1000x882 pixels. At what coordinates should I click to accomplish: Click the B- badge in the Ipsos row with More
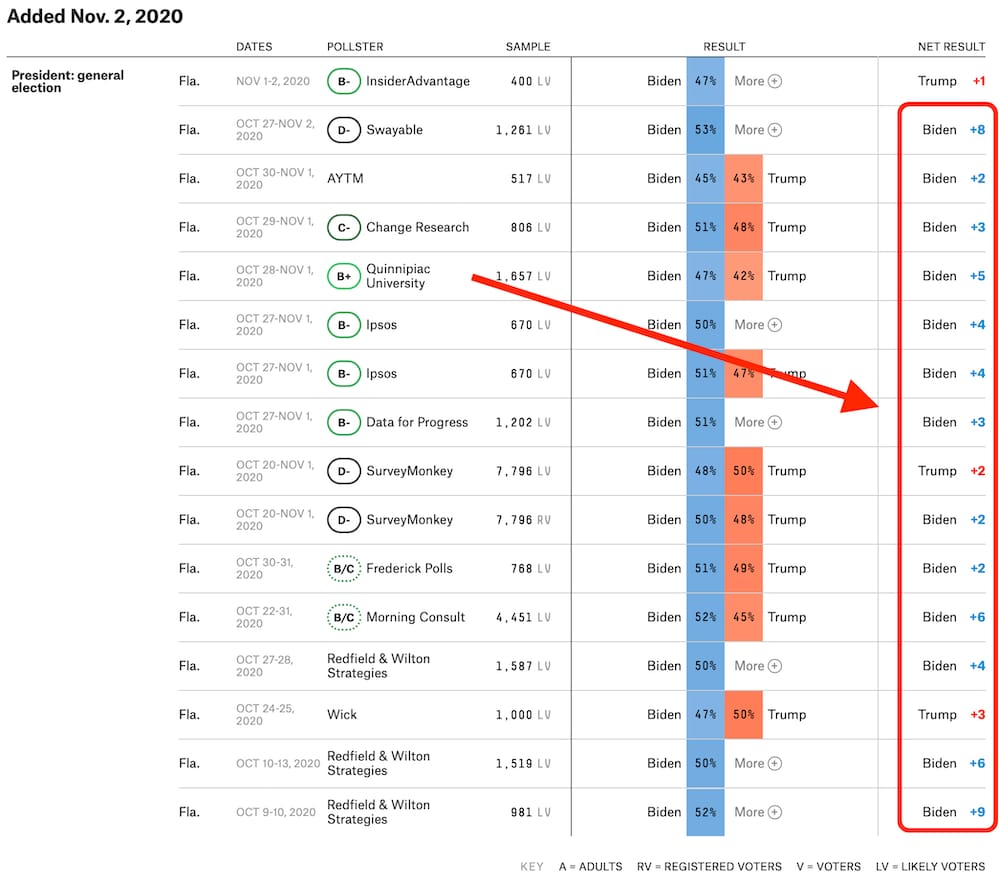(x=344, y=325)
